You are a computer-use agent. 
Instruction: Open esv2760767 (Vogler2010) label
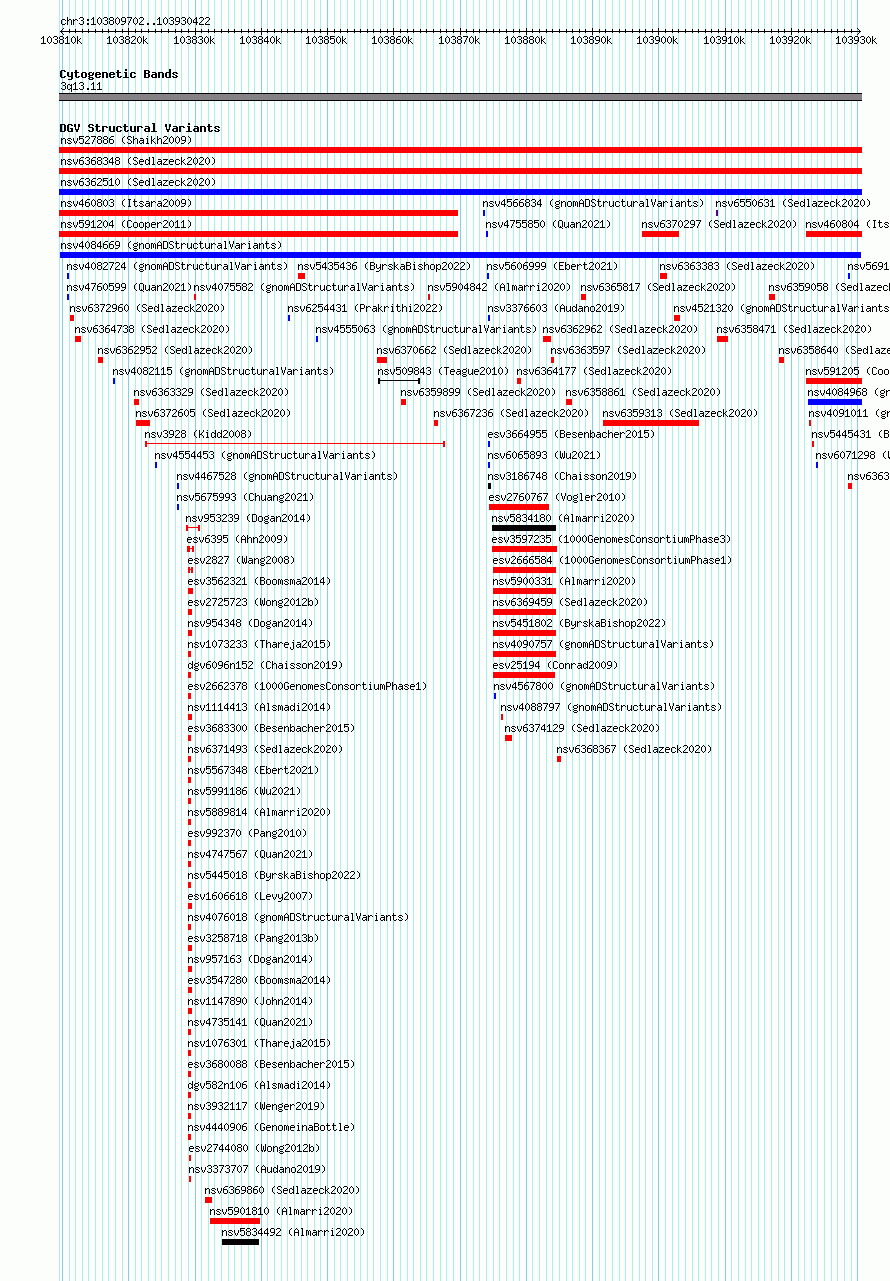[x=557, y=497]
